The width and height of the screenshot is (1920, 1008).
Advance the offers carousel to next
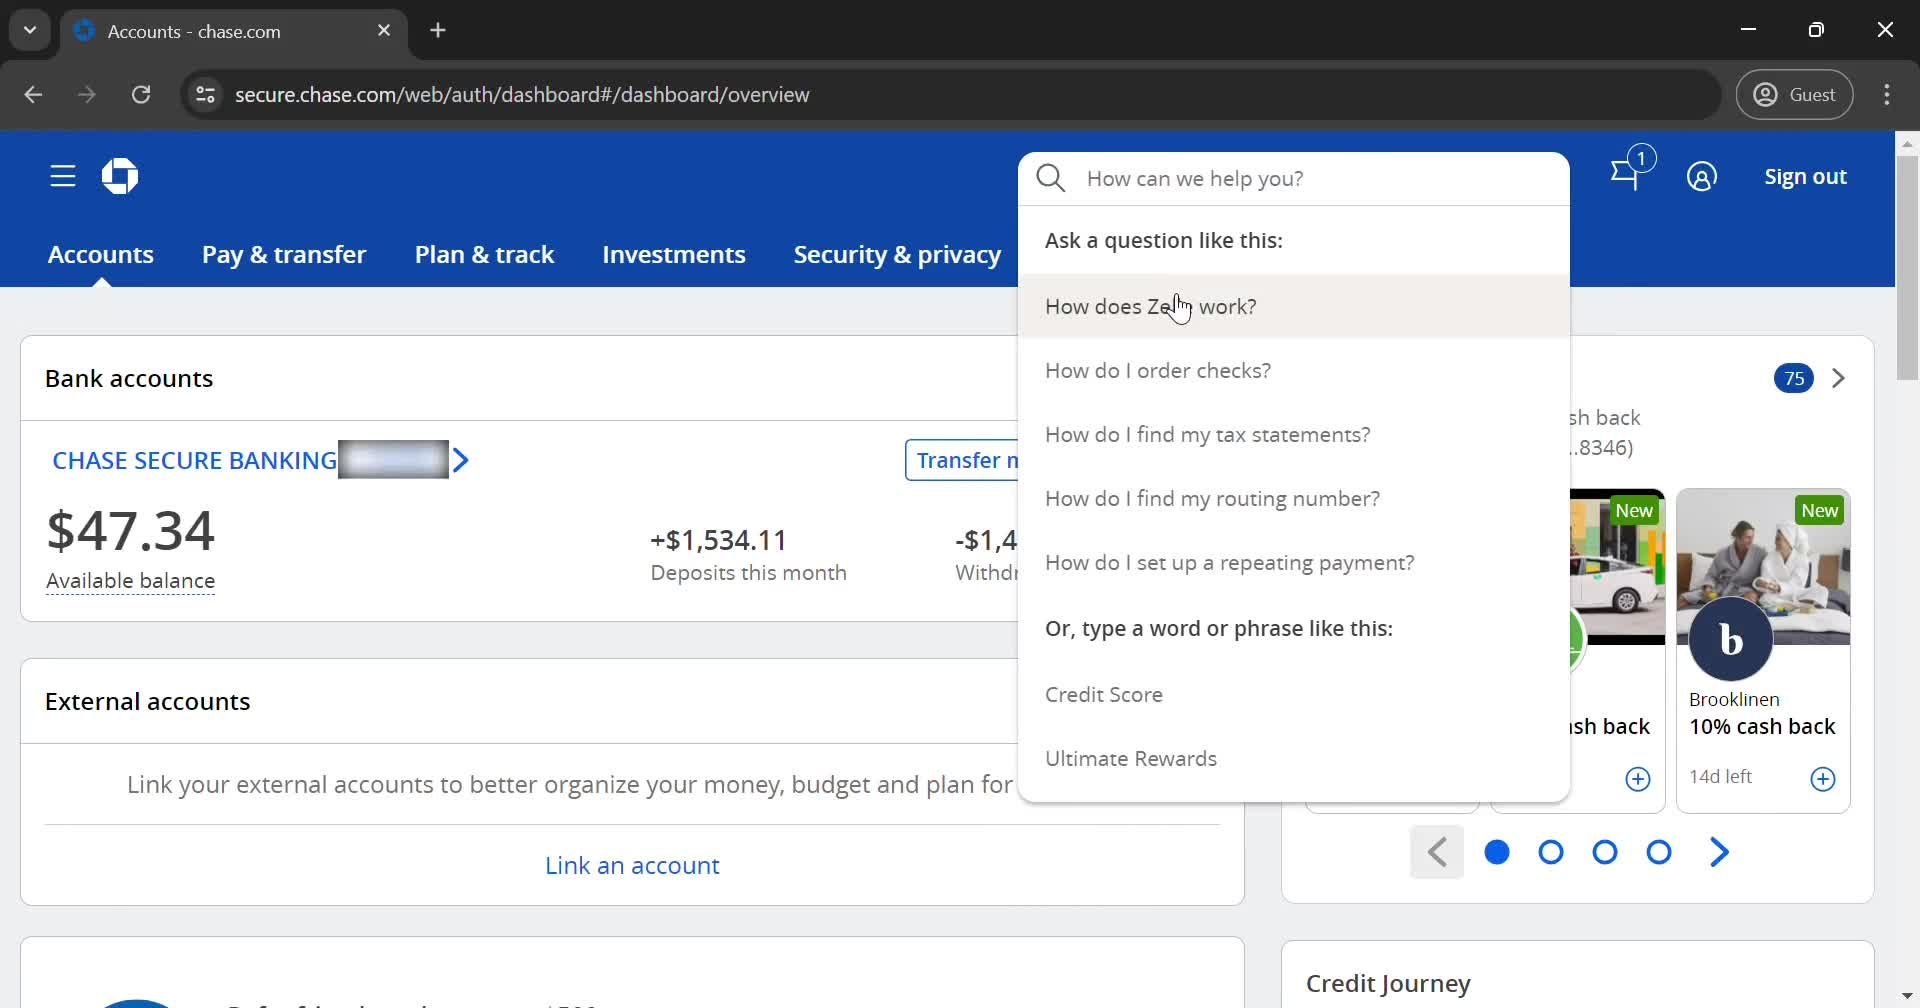1719,852
